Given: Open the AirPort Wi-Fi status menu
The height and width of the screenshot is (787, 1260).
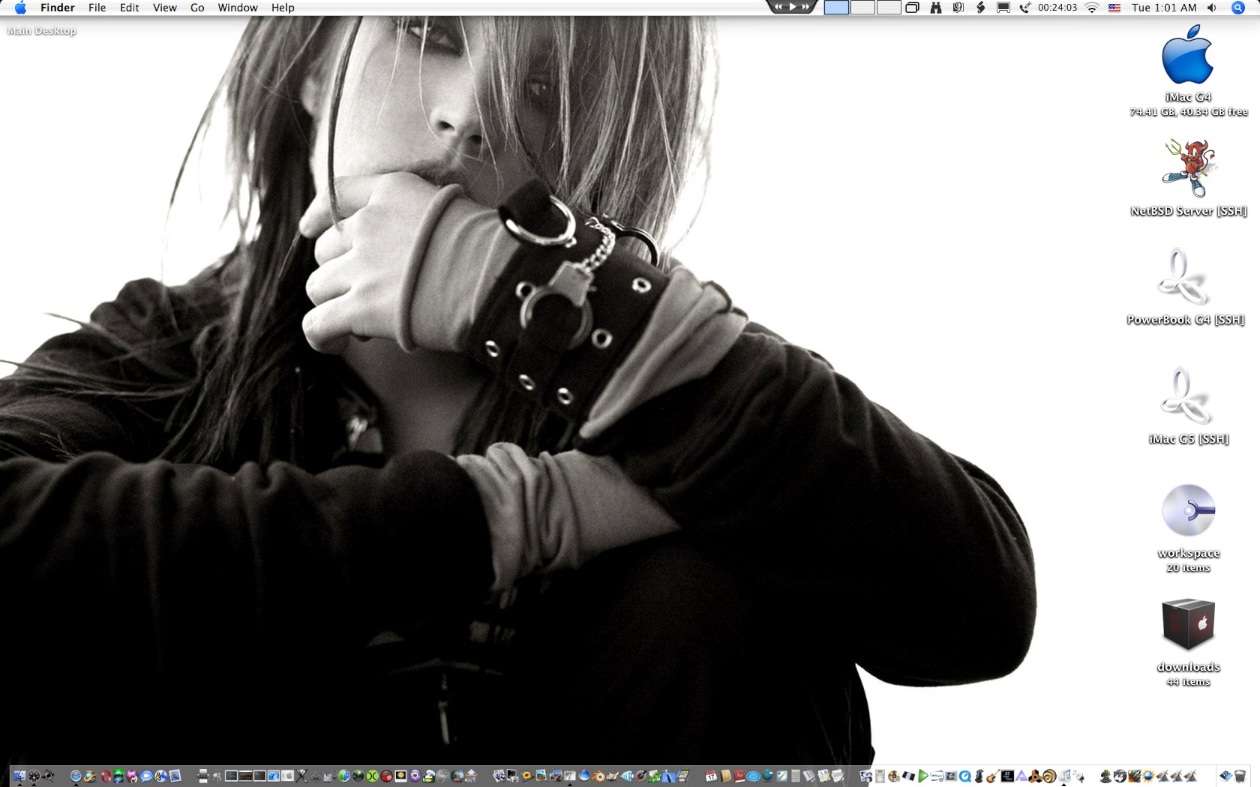Looking at the screenshot, I should [x=1092, y=7].
